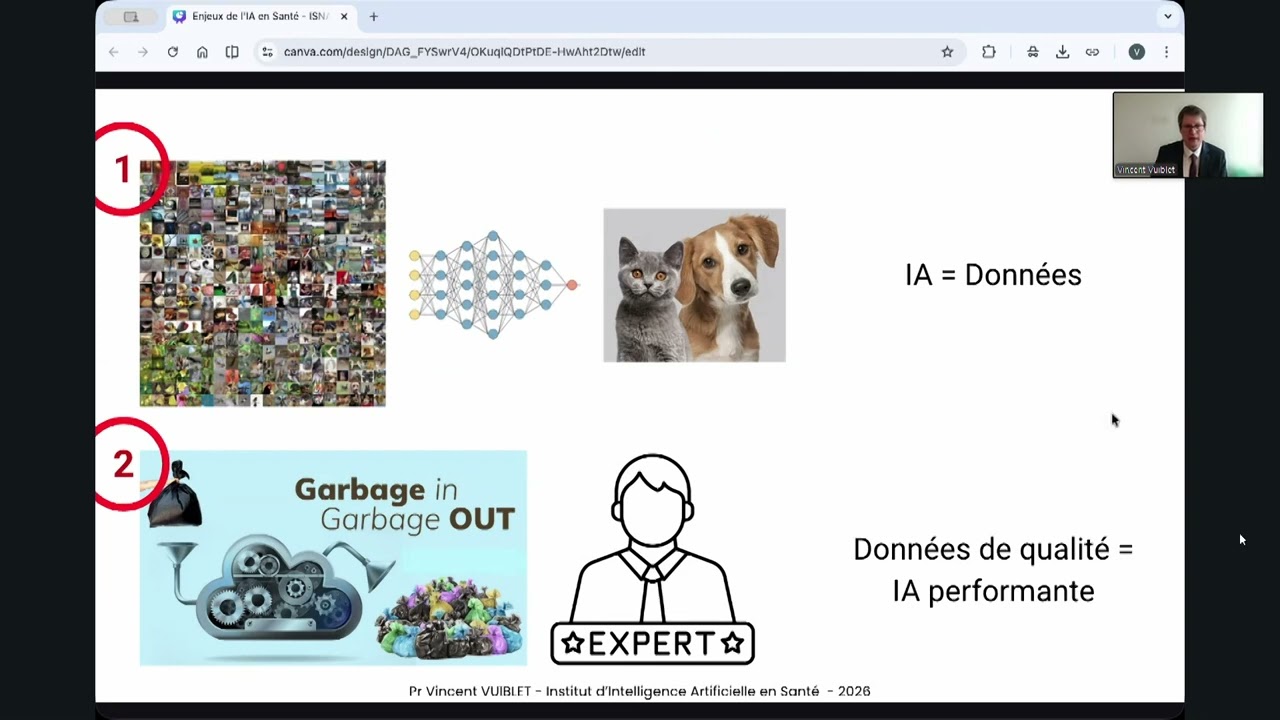The image size is (1280, 720).
Task: Open a new browser tab
Action: (374, 17)
